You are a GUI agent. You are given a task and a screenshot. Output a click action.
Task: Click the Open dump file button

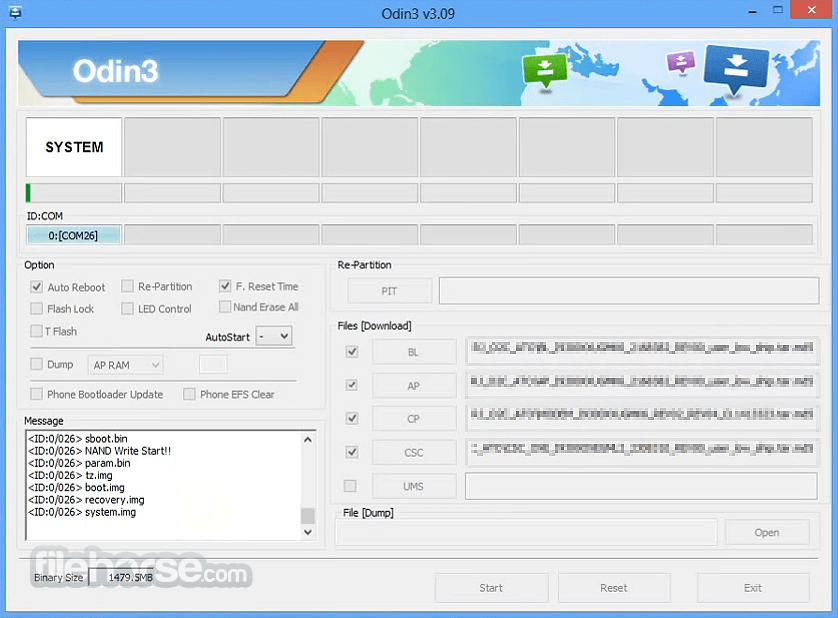point(766,532)
